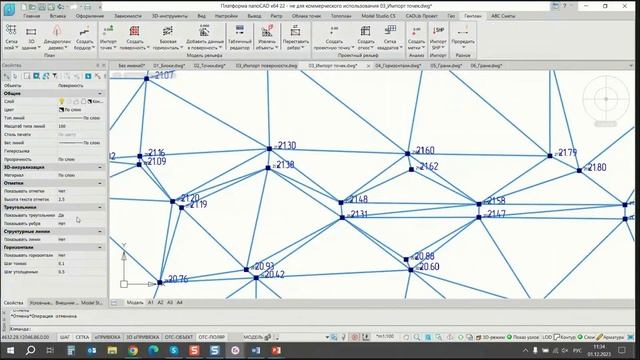The height and width of the screenshot is (360, 640).
Task: Toggle СЕТКА grid display in status bar
Action: pos(82,337)
